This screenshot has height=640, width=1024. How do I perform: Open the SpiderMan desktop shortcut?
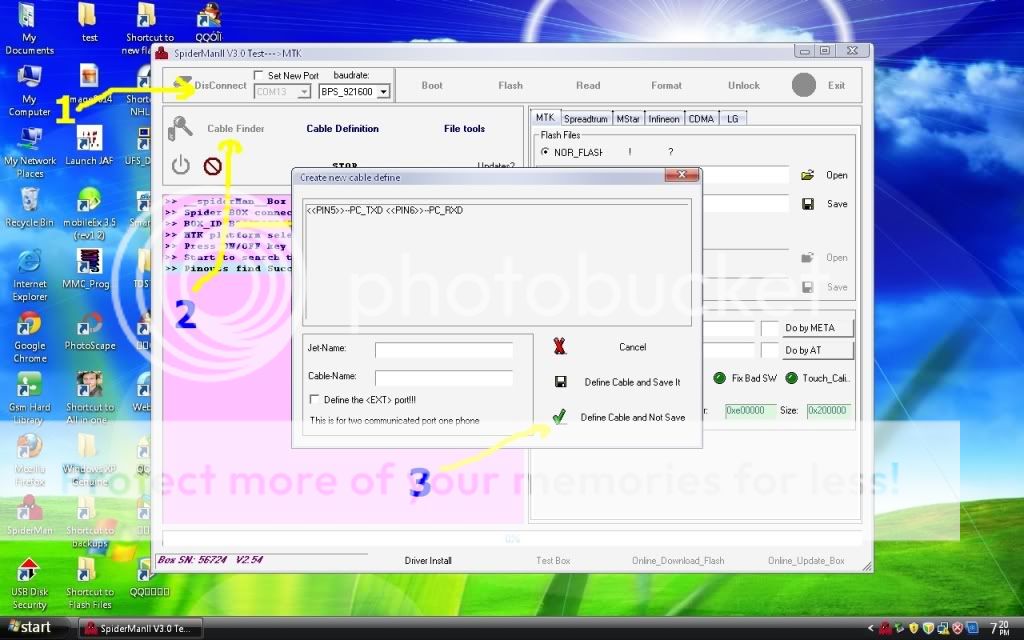point(29,515)
